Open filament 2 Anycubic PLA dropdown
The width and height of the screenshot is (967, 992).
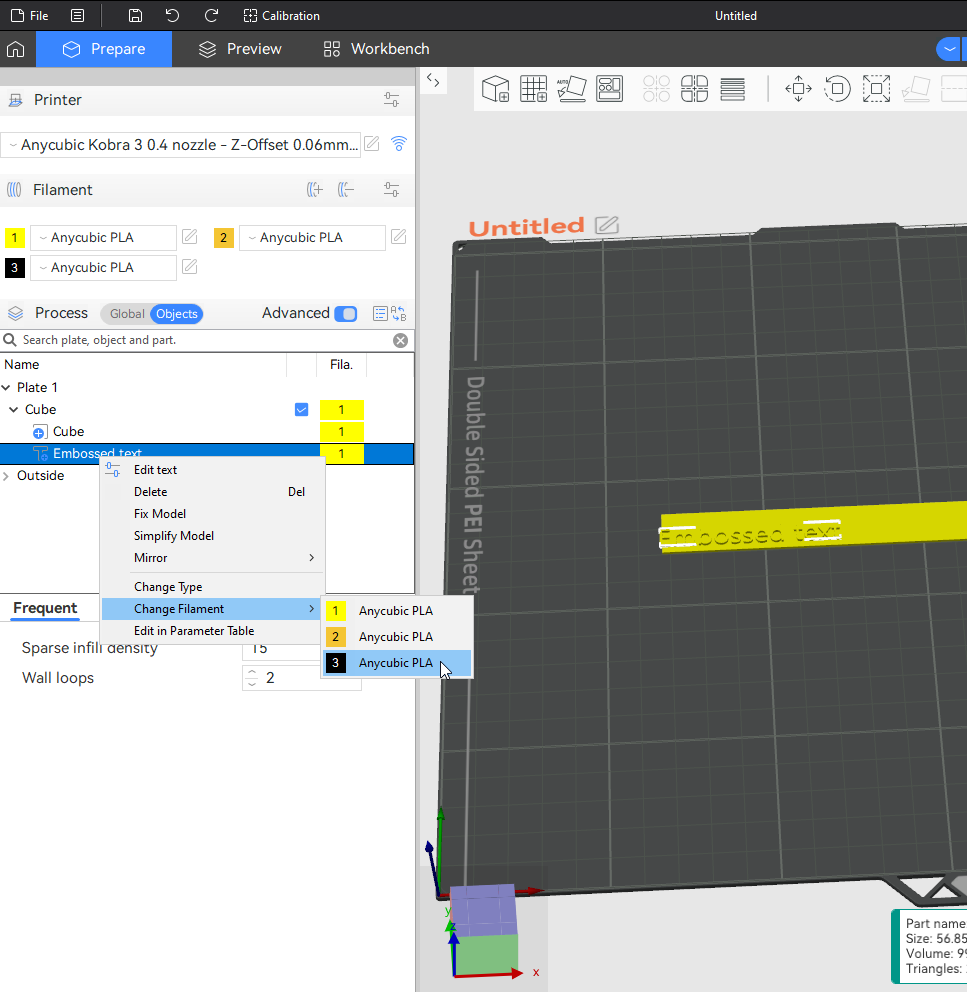point(311,238)
